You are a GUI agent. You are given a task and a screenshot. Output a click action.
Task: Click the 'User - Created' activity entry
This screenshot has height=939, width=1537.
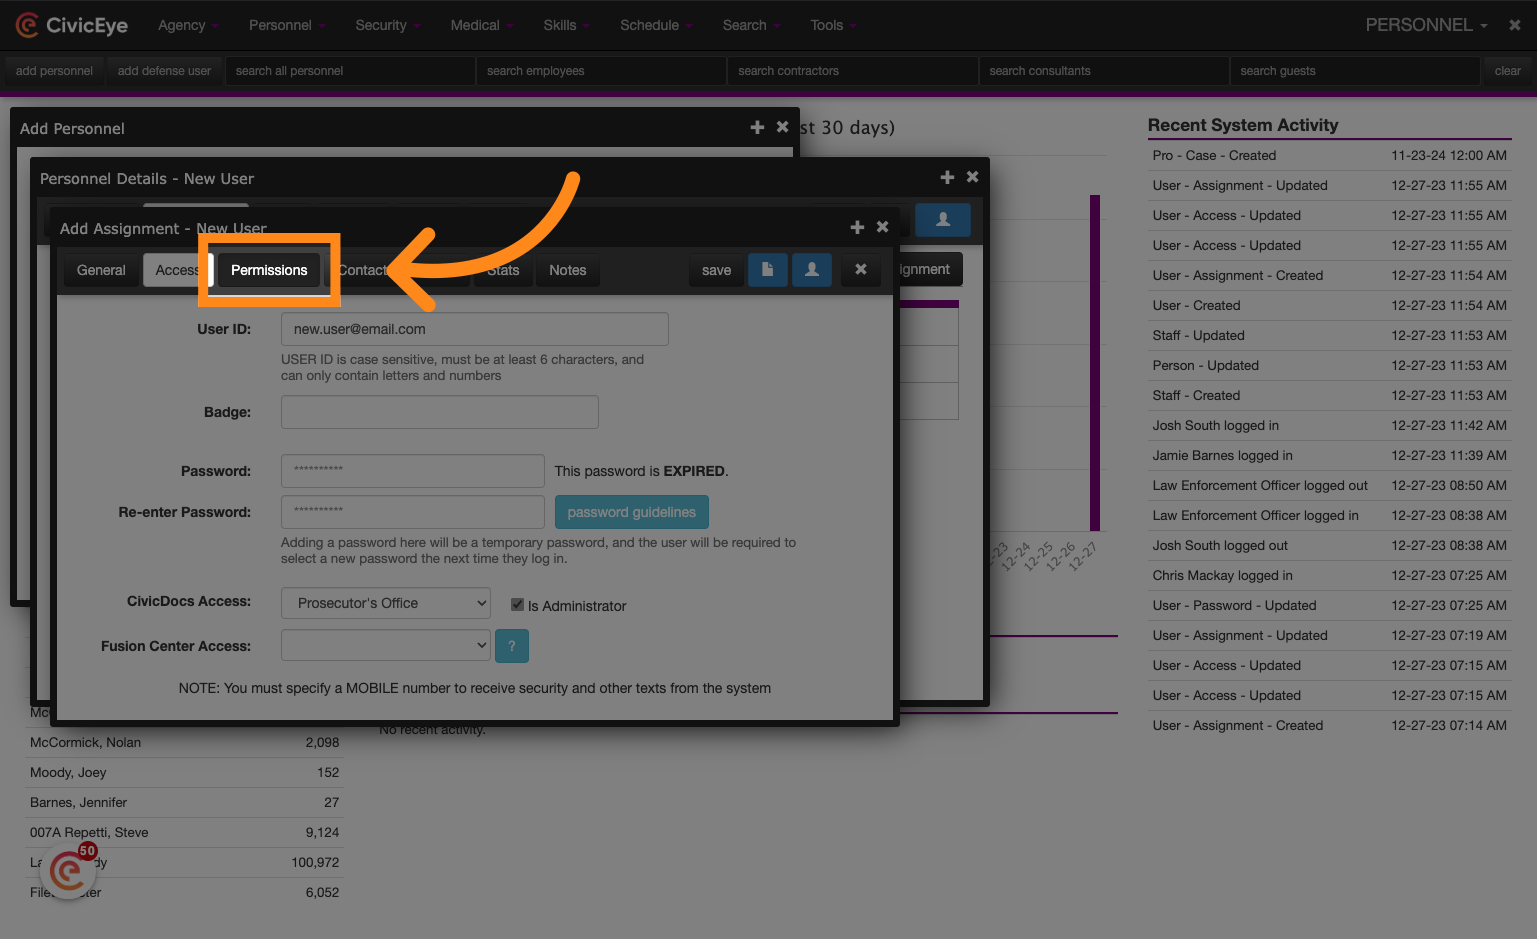point(1329,305)
